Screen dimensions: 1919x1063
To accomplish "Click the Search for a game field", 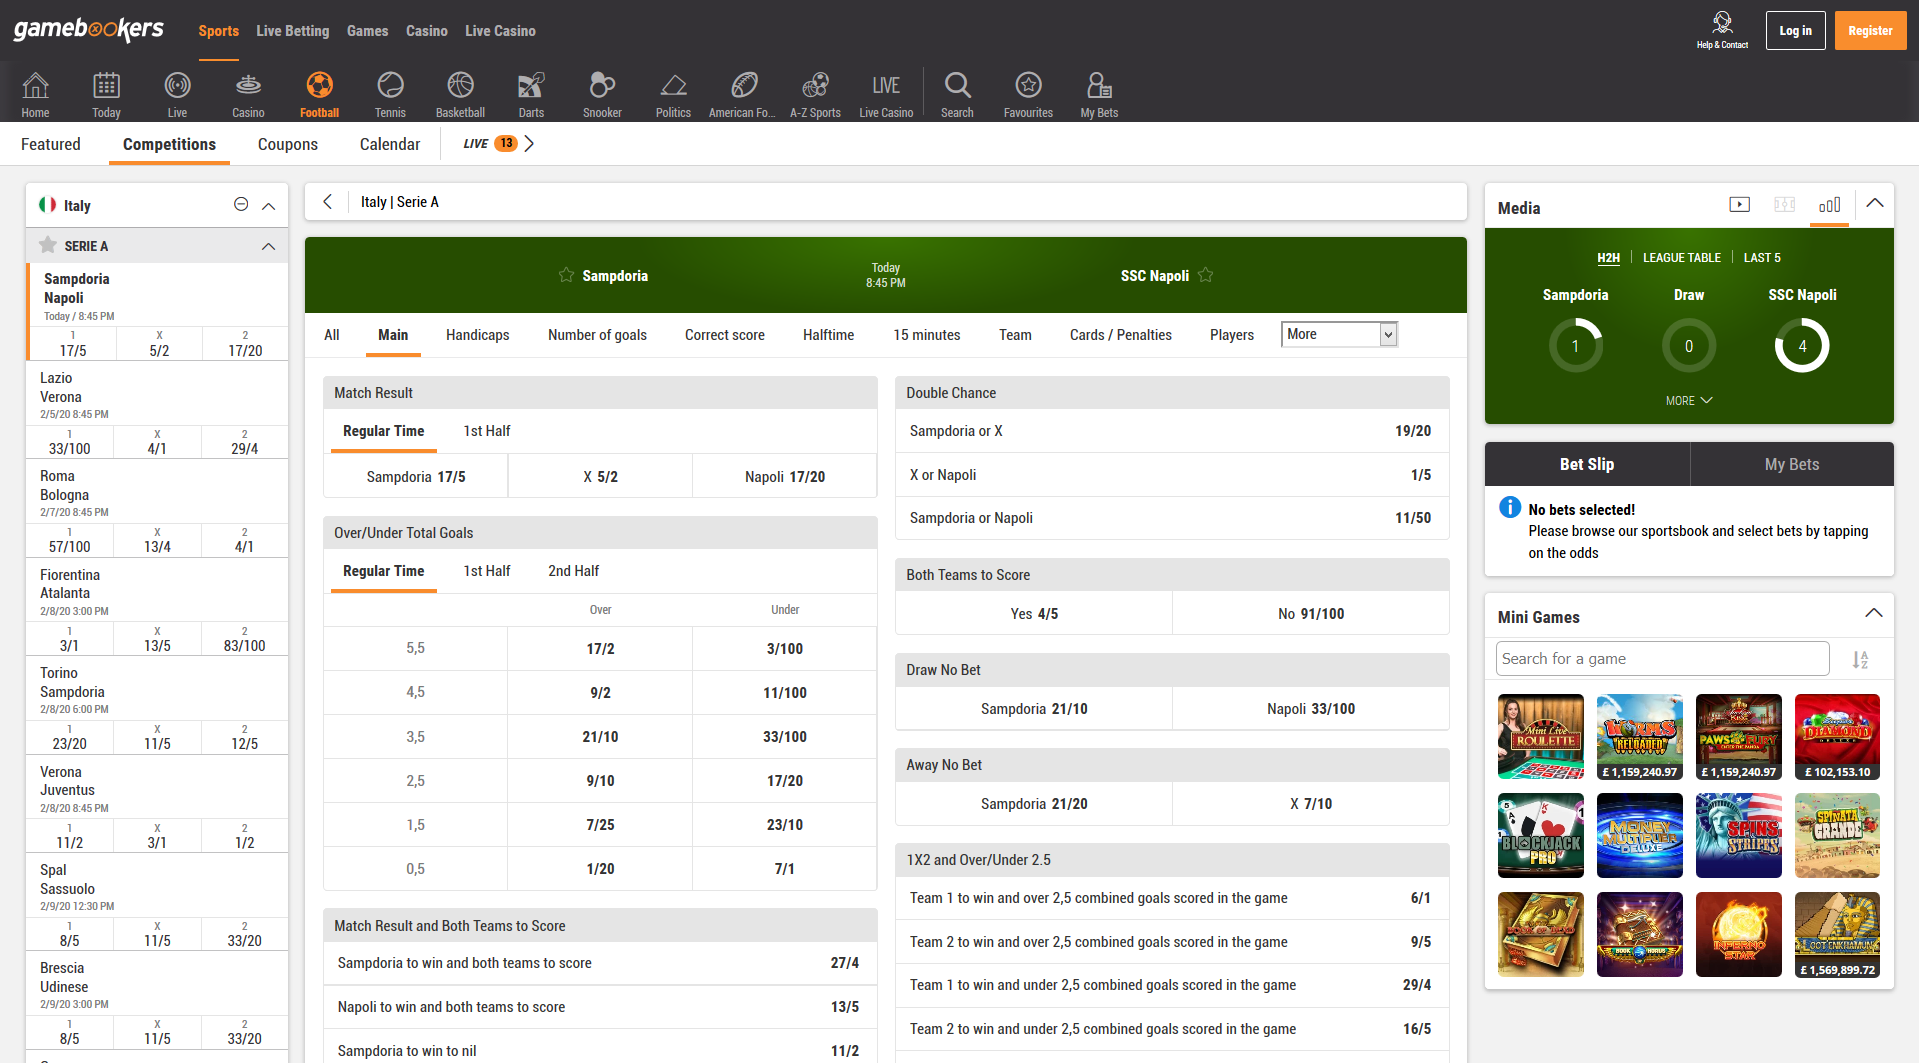I will point(1662,659).
